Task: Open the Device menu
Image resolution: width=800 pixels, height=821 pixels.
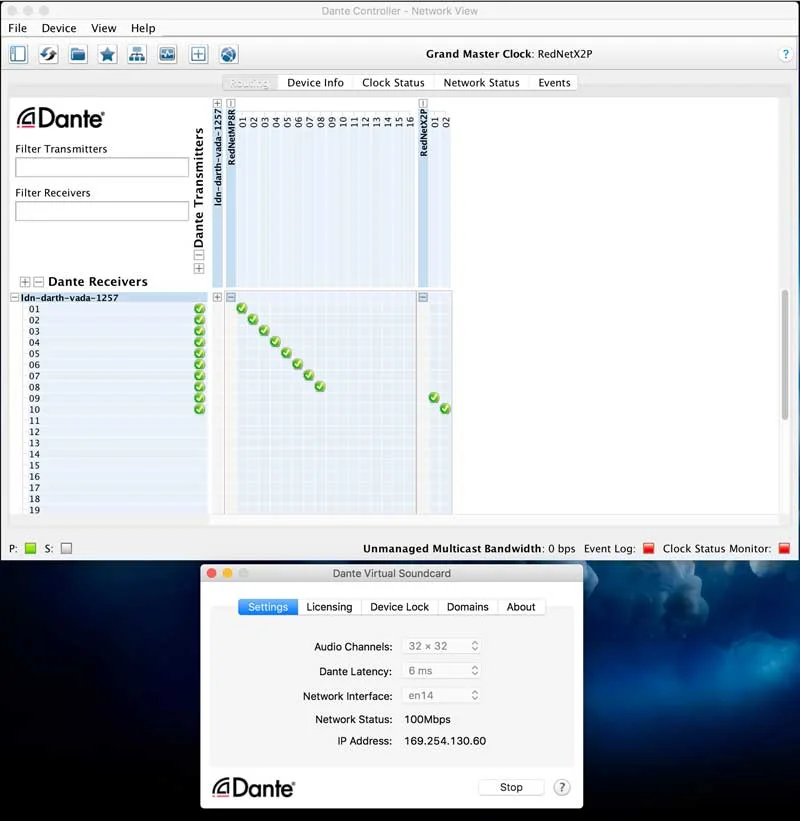Action: [59, 28]
